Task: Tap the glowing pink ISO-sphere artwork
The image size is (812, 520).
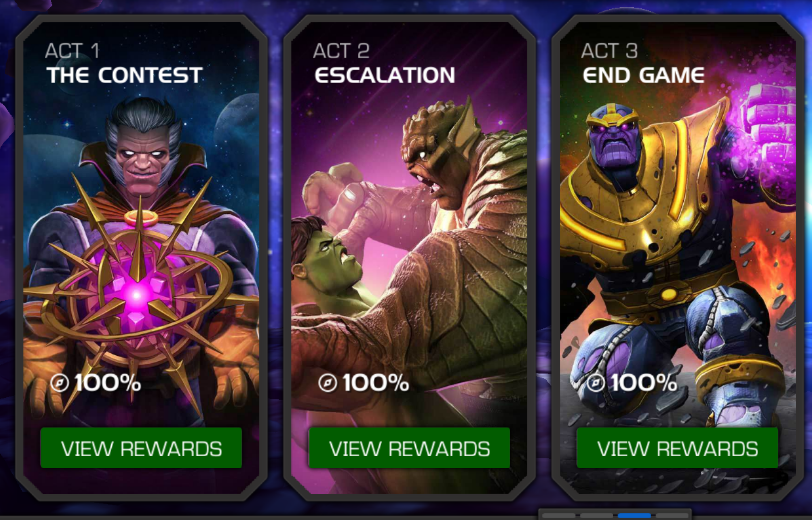Action: [137, 294]
